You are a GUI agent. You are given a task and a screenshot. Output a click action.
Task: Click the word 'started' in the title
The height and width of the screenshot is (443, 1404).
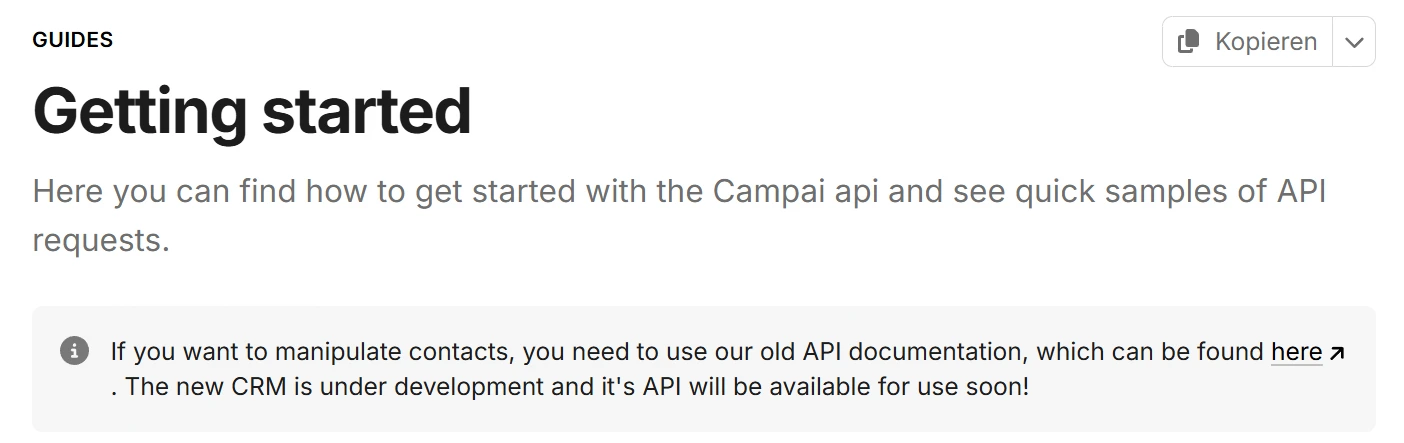click(366, 110)
